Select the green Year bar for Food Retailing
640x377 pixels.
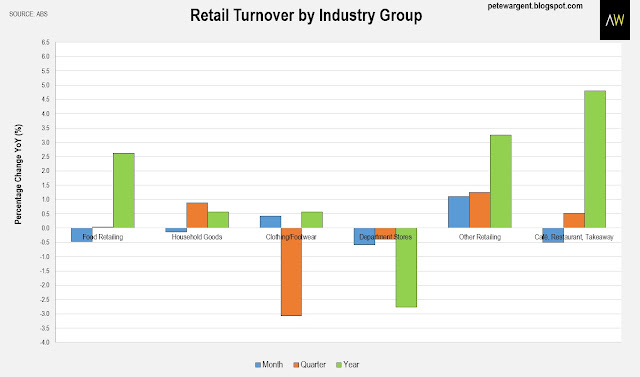(x=124, y=191)
